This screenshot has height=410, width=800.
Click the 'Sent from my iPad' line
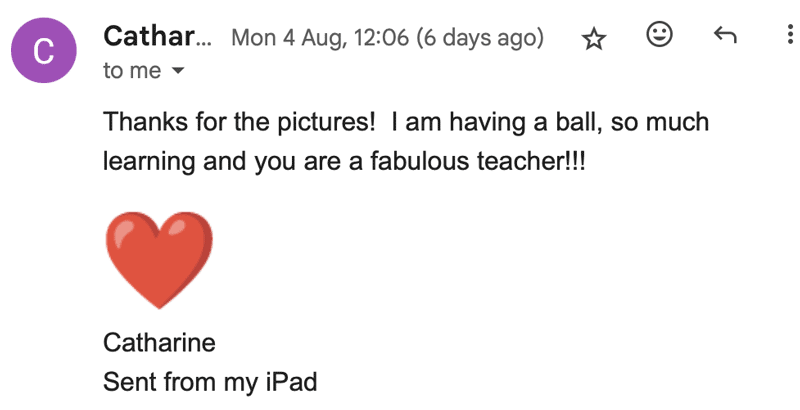[210, 382]
